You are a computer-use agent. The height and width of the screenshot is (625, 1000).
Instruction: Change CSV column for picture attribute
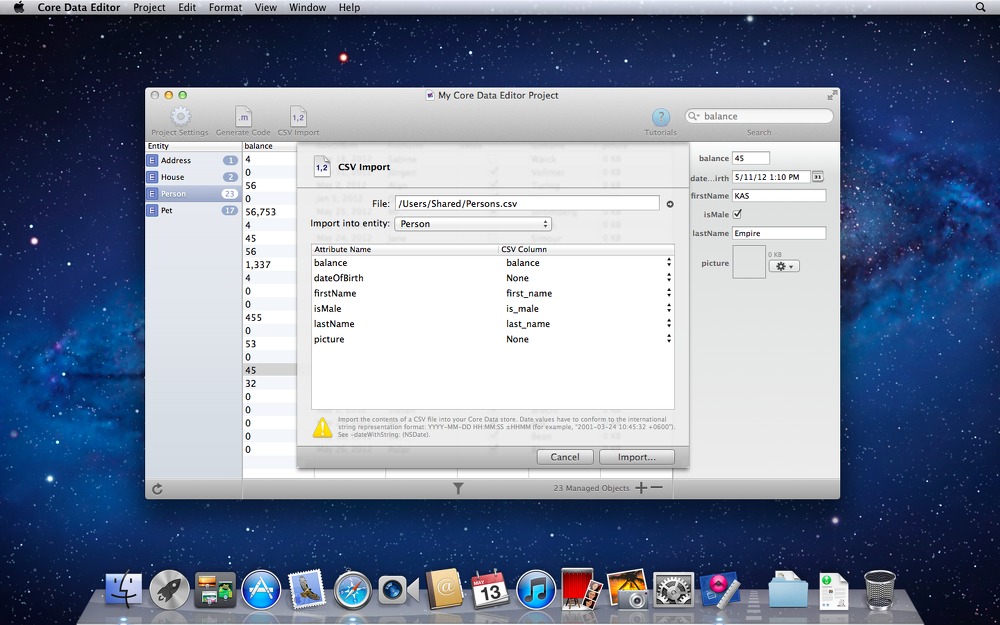587,339
